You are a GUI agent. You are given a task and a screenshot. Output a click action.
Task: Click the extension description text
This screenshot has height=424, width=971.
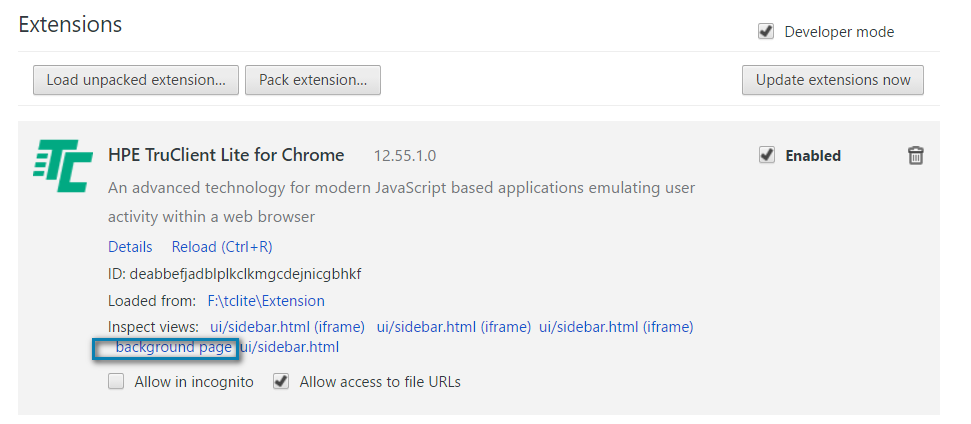pyautogui.click(x=401, y=202)
